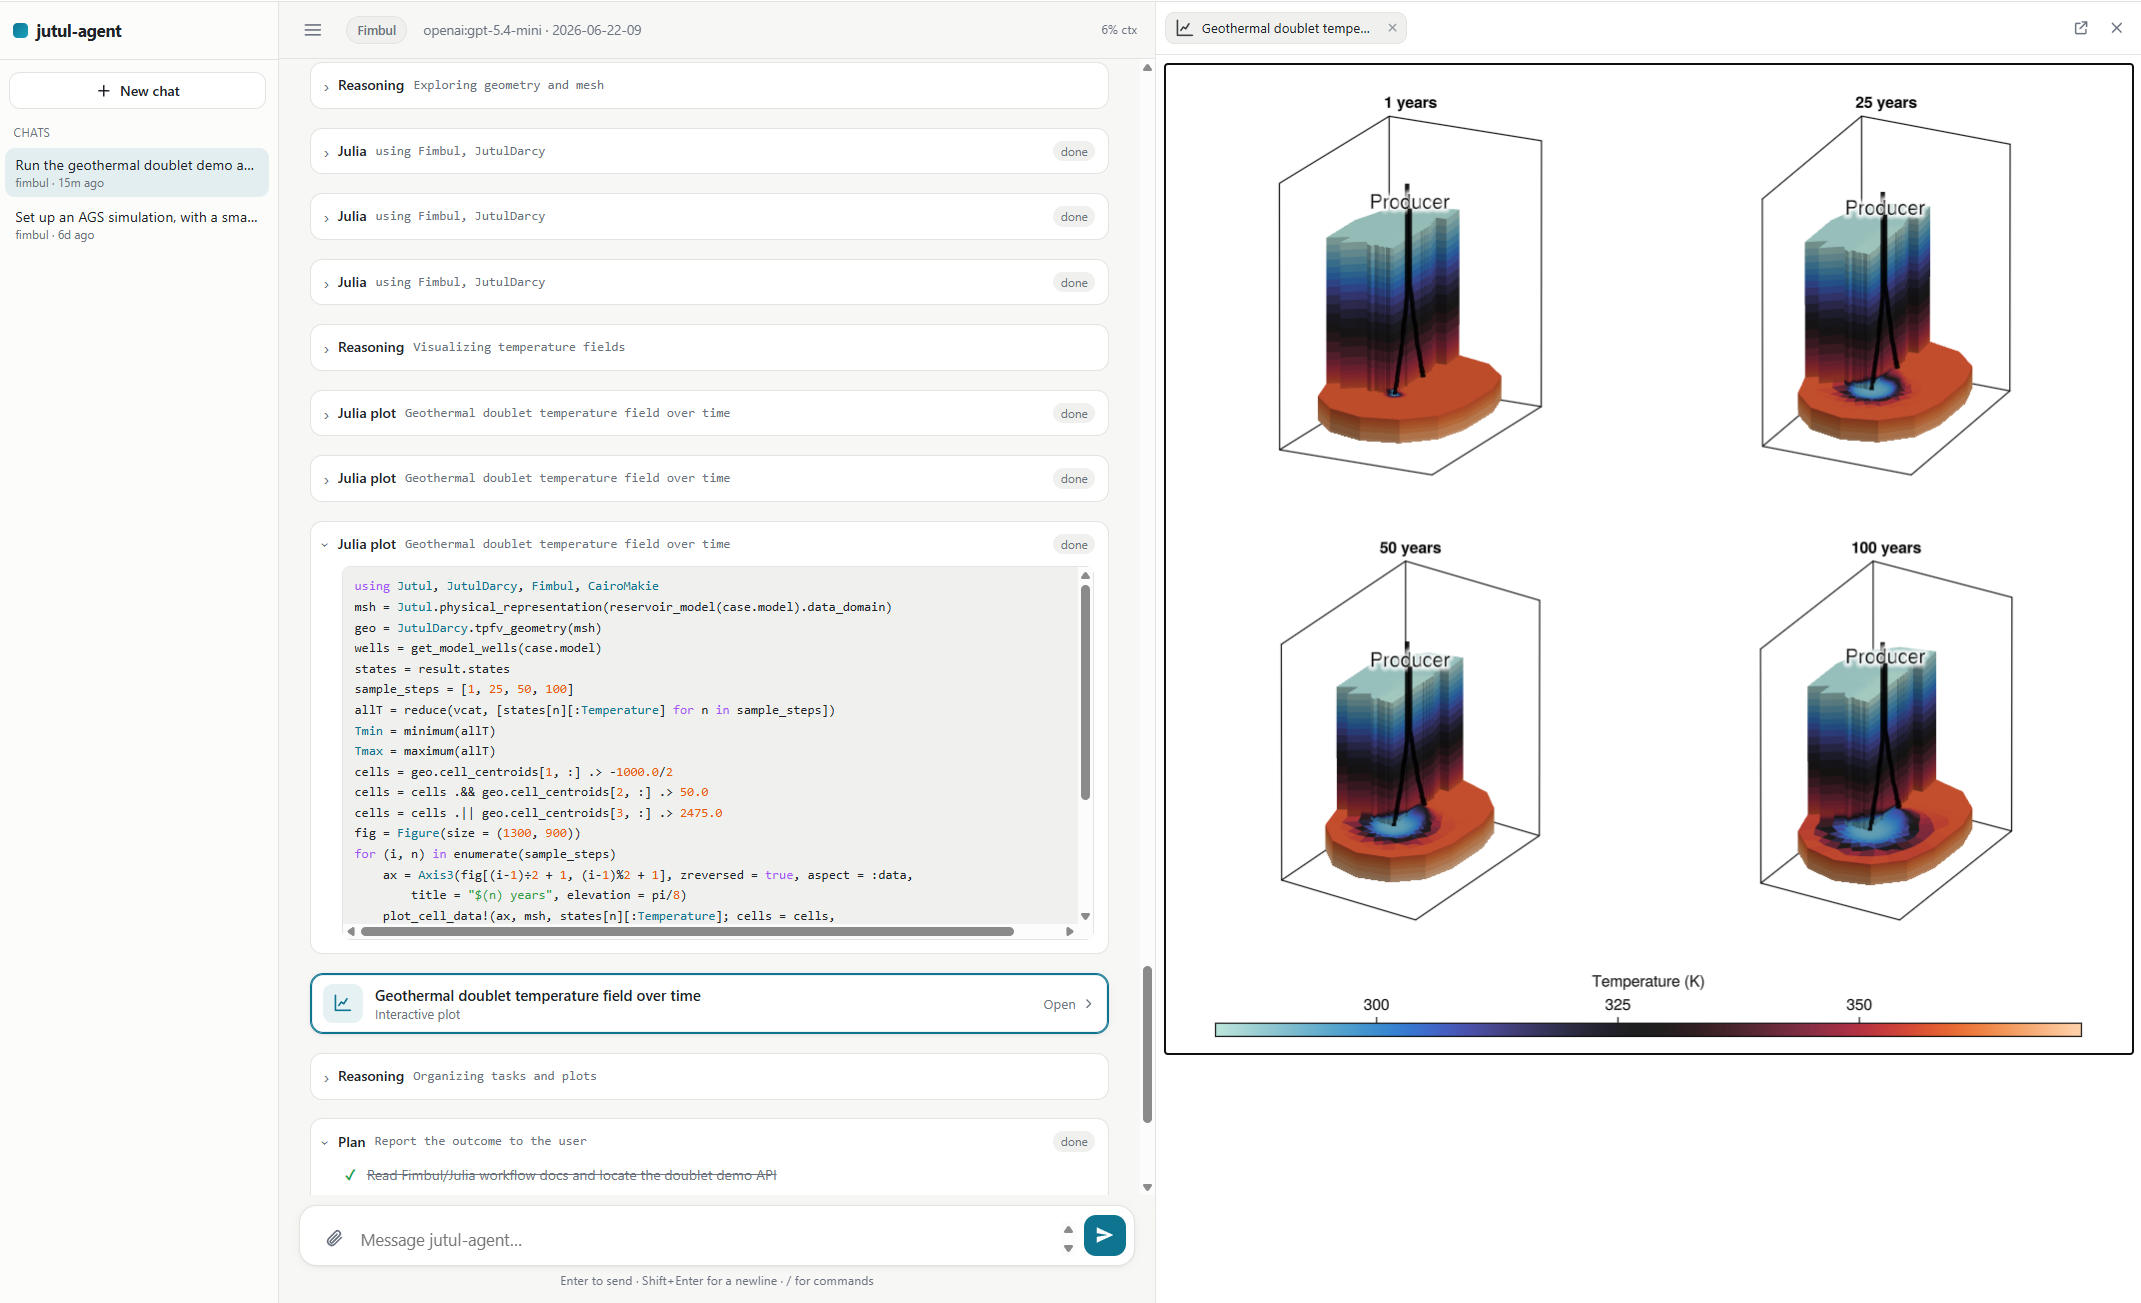Click the chat vertical scrollbar thumb
2141x1303 pixels.
1147,1045
